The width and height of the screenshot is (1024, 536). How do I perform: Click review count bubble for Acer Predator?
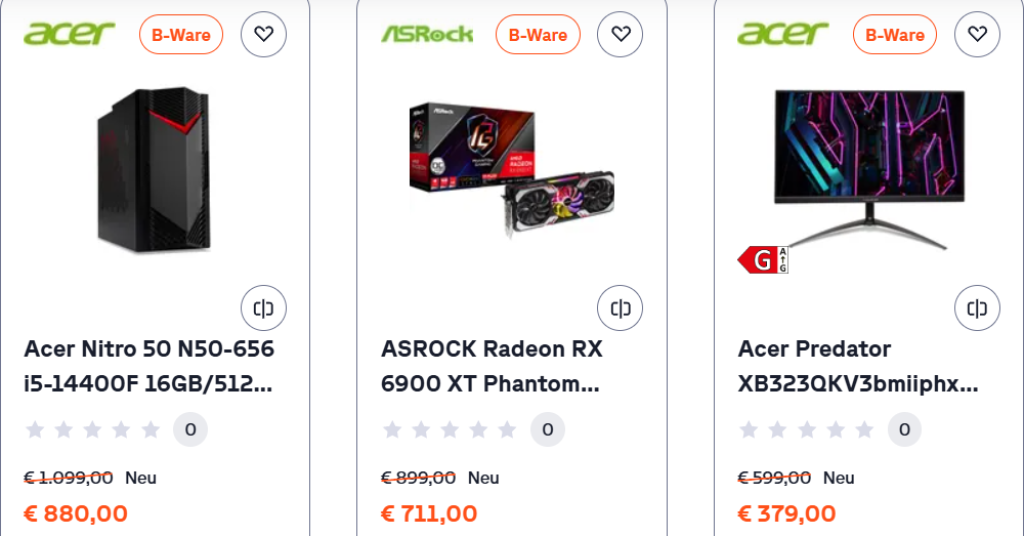point(904,430)
